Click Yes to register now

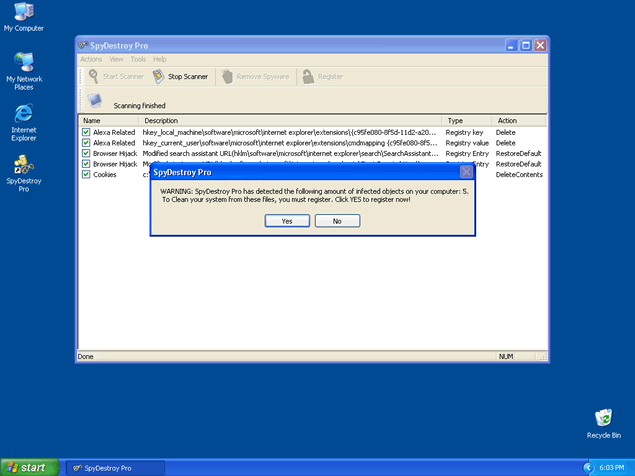(287, 221)
